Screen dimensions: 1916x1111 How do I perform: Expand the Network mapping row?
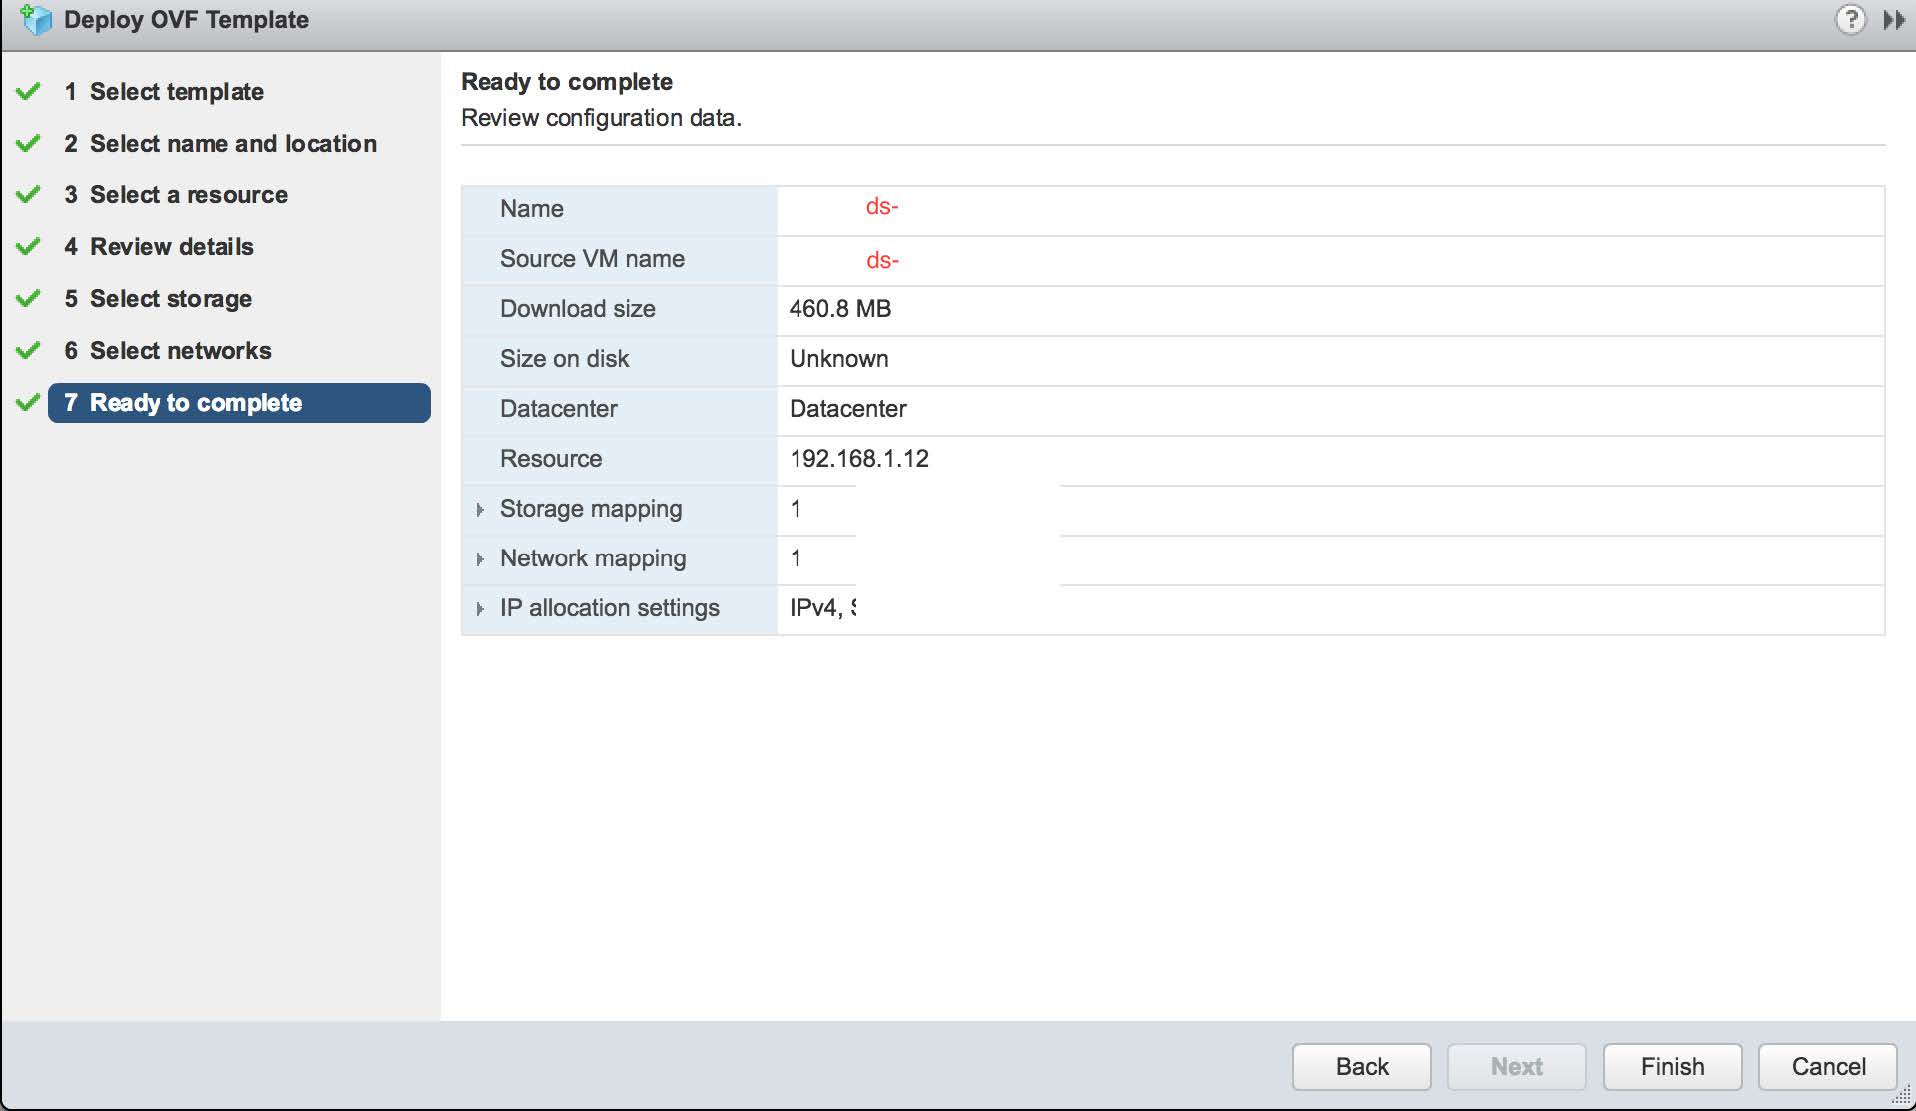pos(480,559)
